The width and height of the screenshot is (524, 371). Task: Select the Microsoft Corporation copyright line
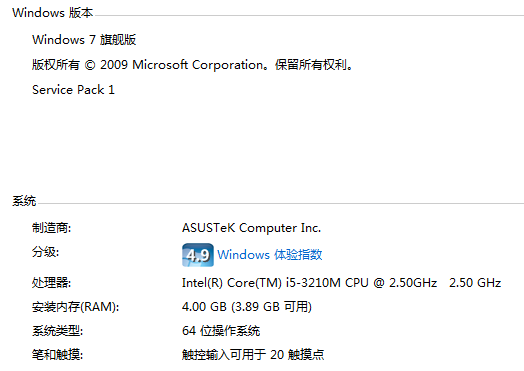click(x=192, y=65)
